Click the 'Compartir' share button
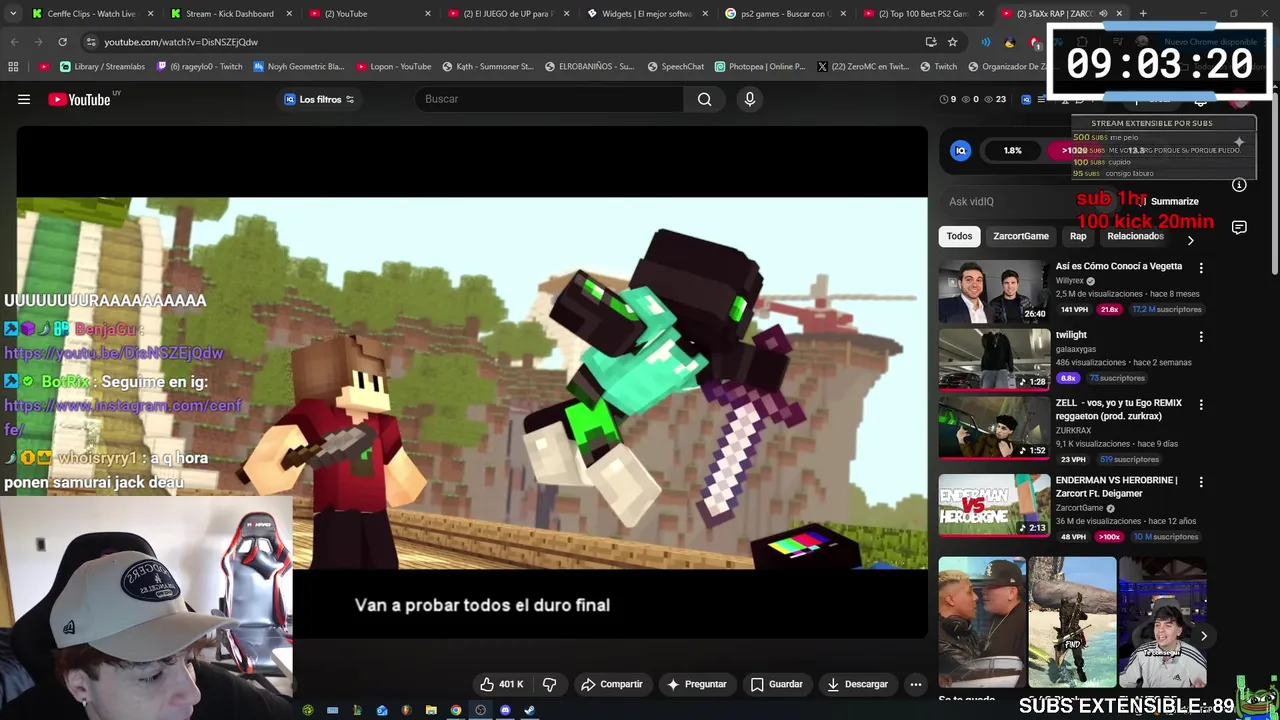Image resolution: width=1280 pixels, height=720 pixels. (x=611, y=684)
